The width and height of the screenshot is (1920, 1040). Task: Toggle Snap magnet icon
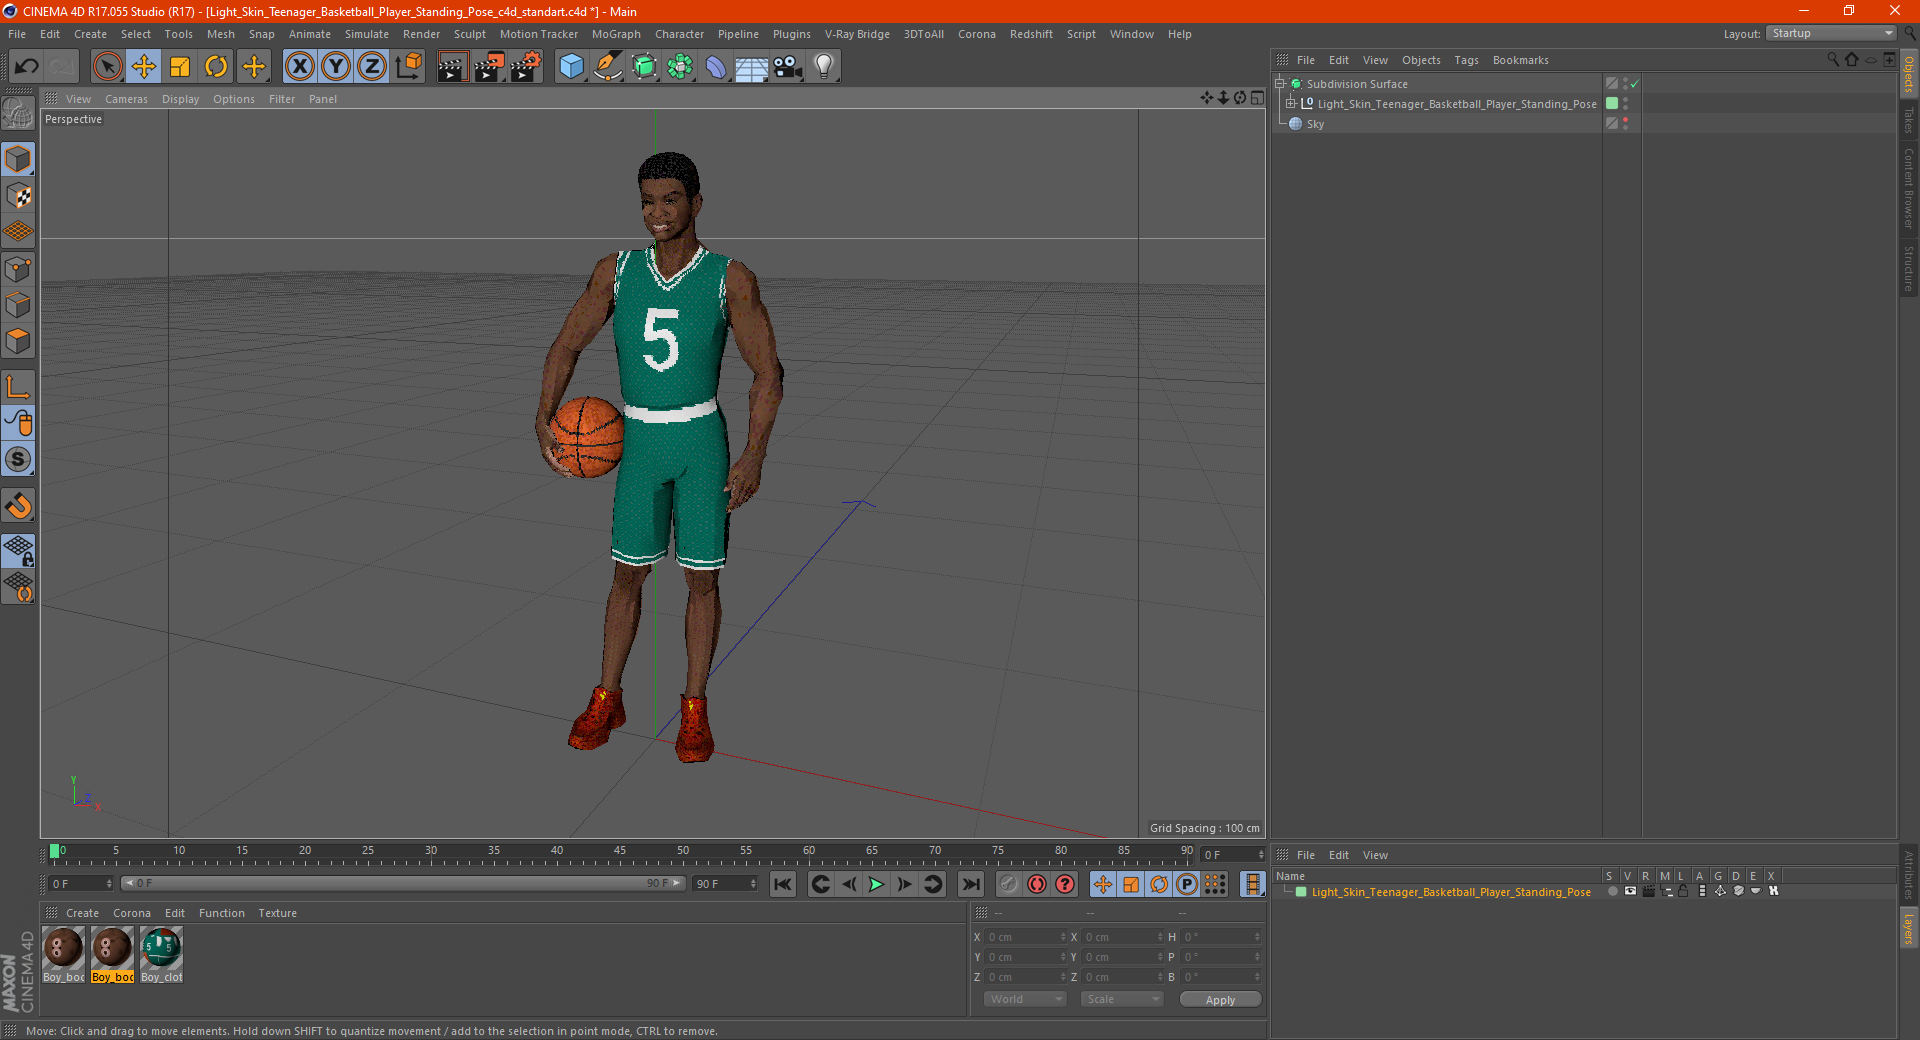click(x=18, y=506)
